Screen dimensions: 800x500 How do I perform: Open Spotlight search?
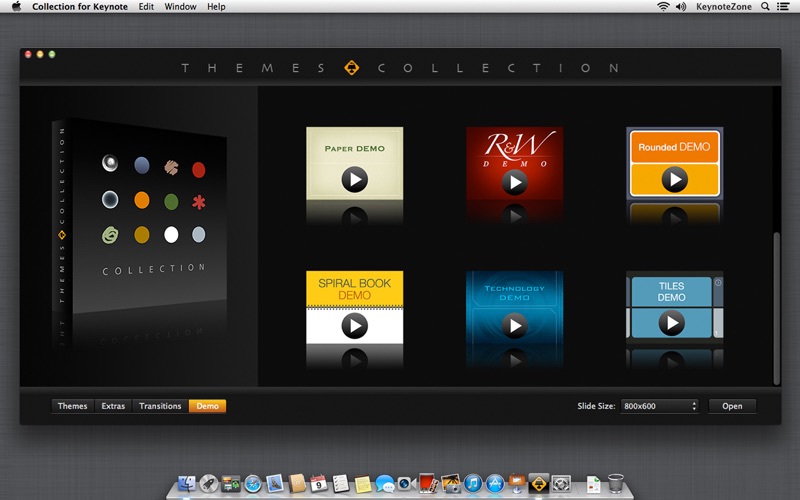[x=765, y=7]
